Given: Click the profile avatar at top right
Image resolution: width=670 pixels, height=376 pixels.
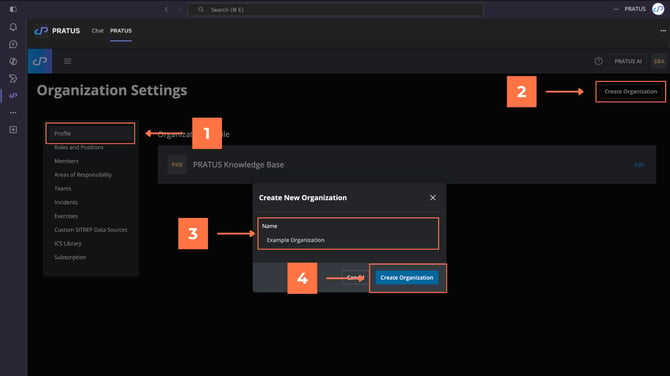Looking at the screenshot, I should (658, 9).
